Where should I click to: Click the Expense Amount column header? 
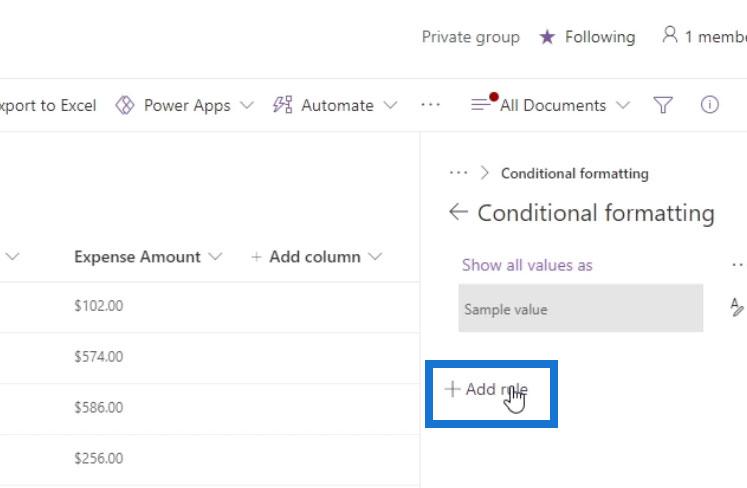click(x=137, y=257)
